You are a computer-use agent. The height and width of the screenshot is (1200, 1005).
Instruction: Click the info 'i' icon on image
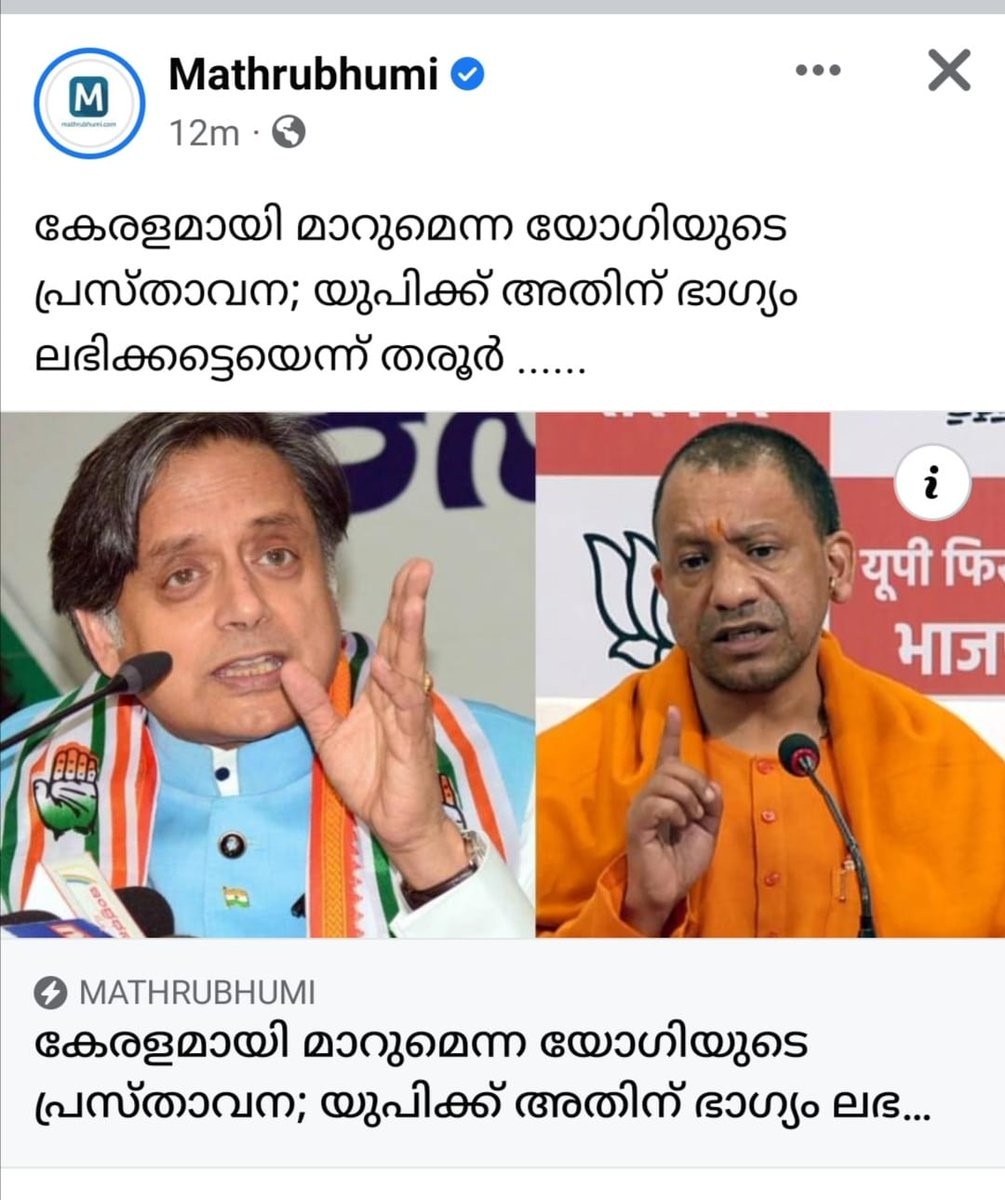tap(932, 485)
